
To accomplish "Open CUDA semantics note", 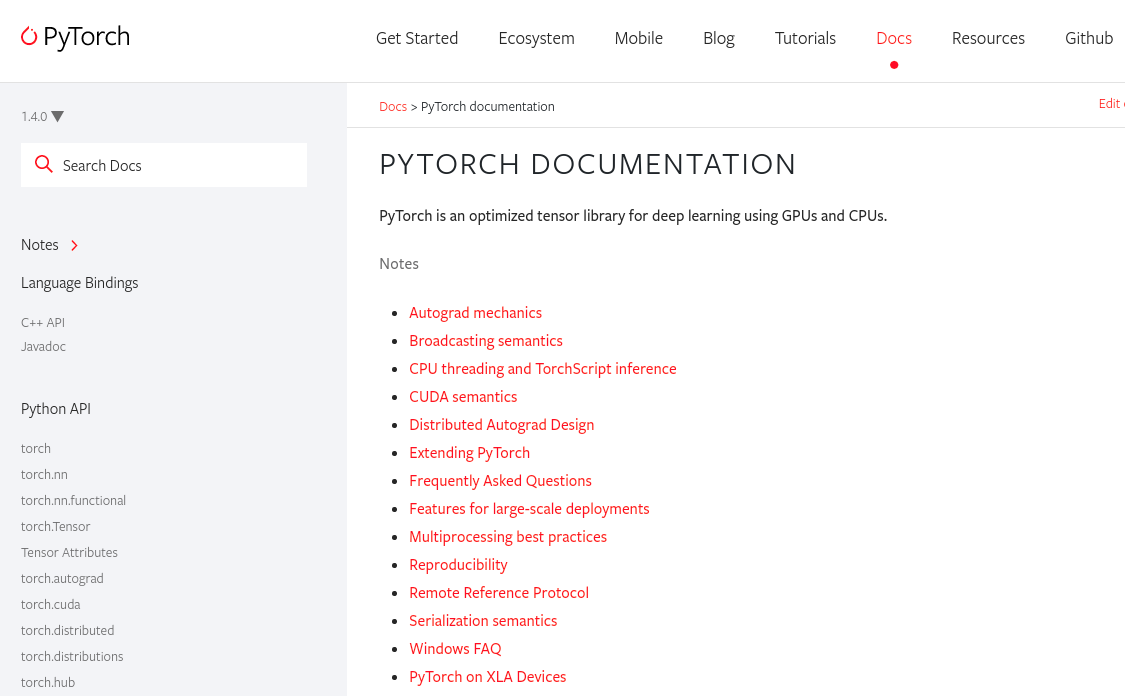I will click(463, 397).
